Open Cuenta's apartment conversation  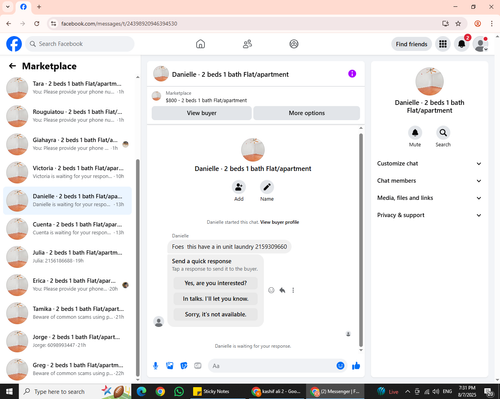(x=67, y=228)
